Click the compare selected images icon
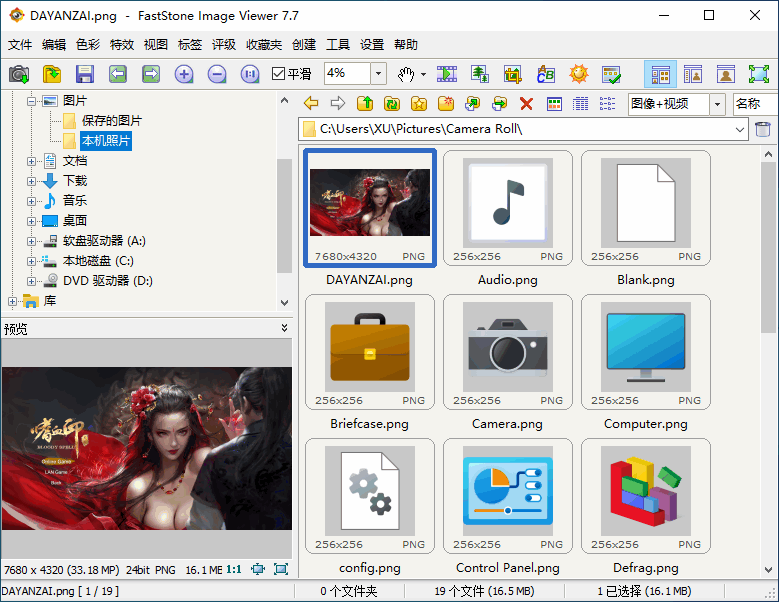Image resolution: width=779 pixels, height=602 pixels. [x=611, y=75]
